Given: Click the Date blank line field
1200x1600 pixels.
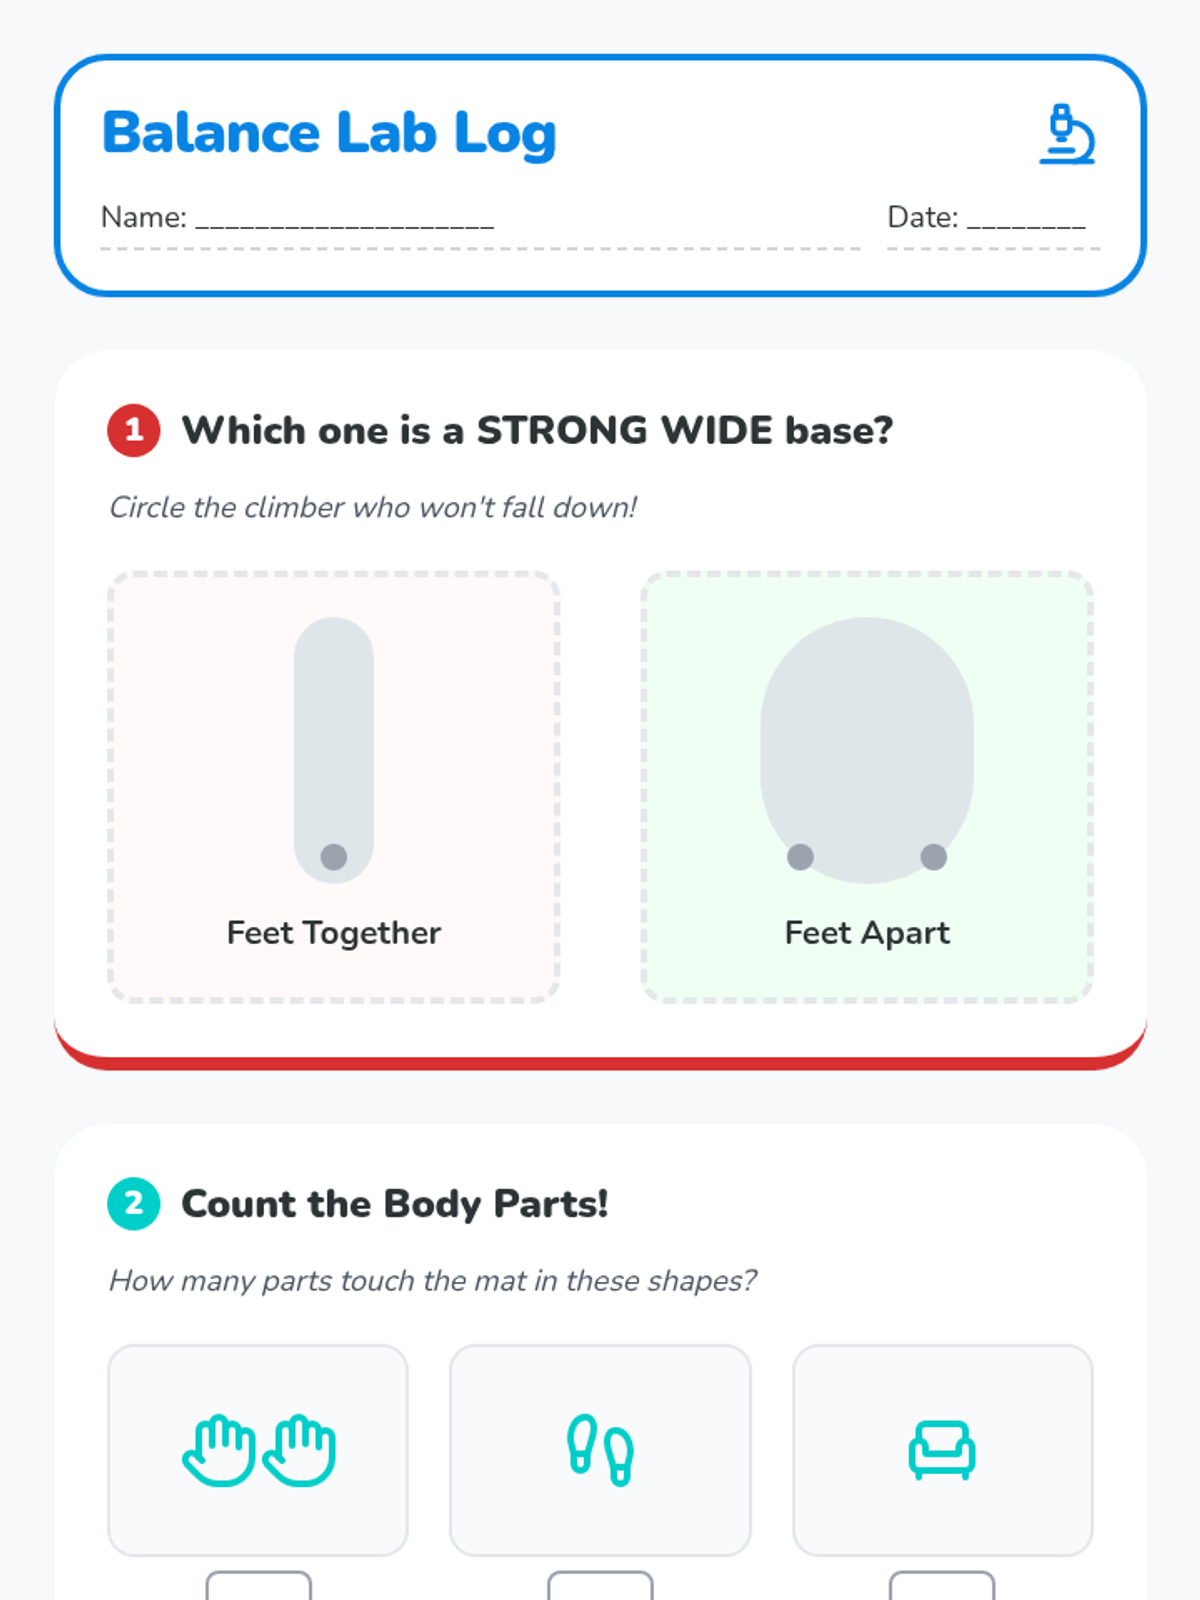Looking at the screenshot, I should [x=1026, y=218].
